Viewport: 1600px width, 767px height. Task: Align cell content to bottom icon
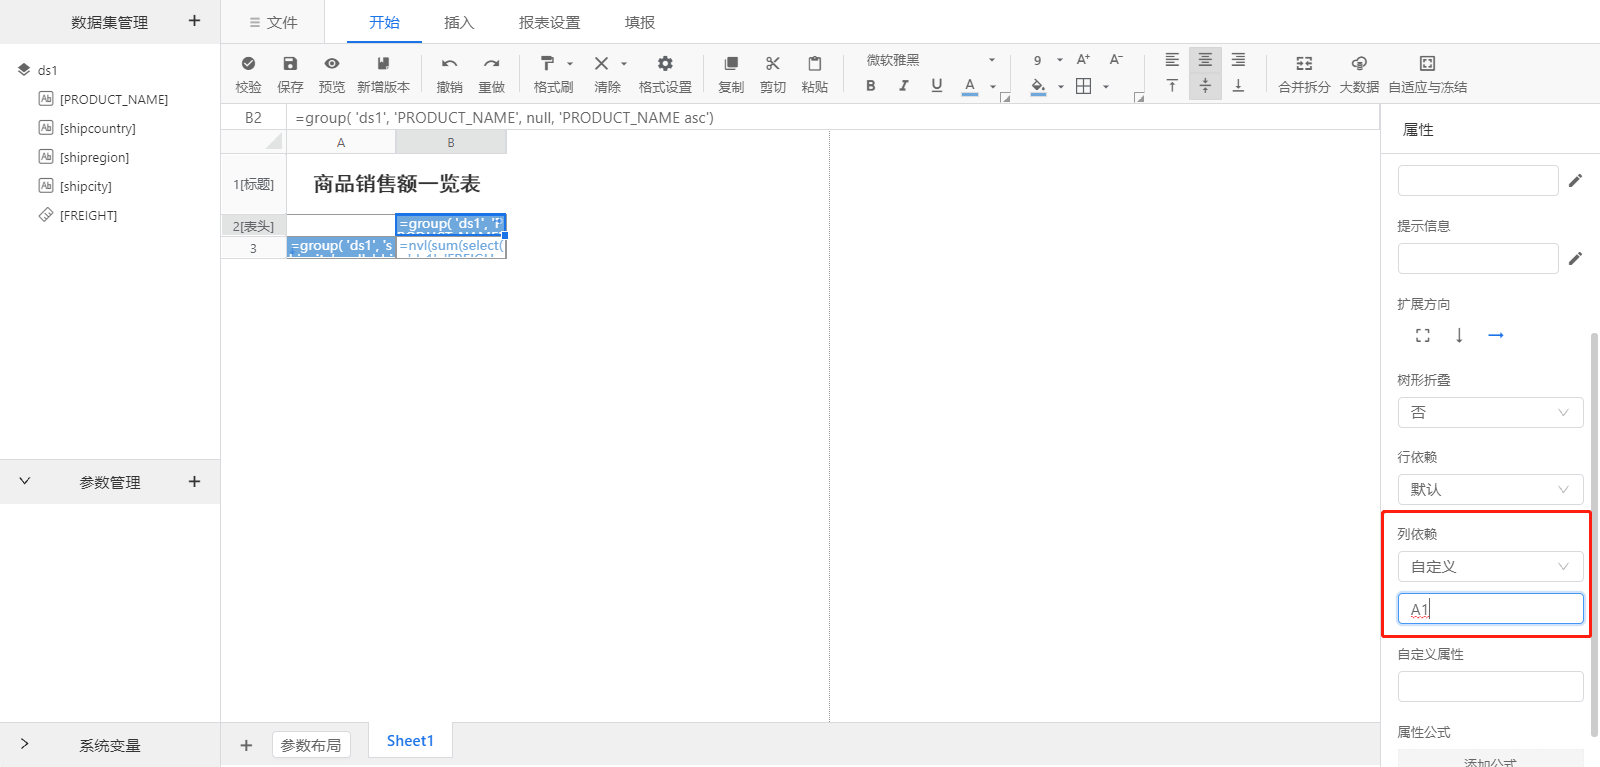[1238, 86]
